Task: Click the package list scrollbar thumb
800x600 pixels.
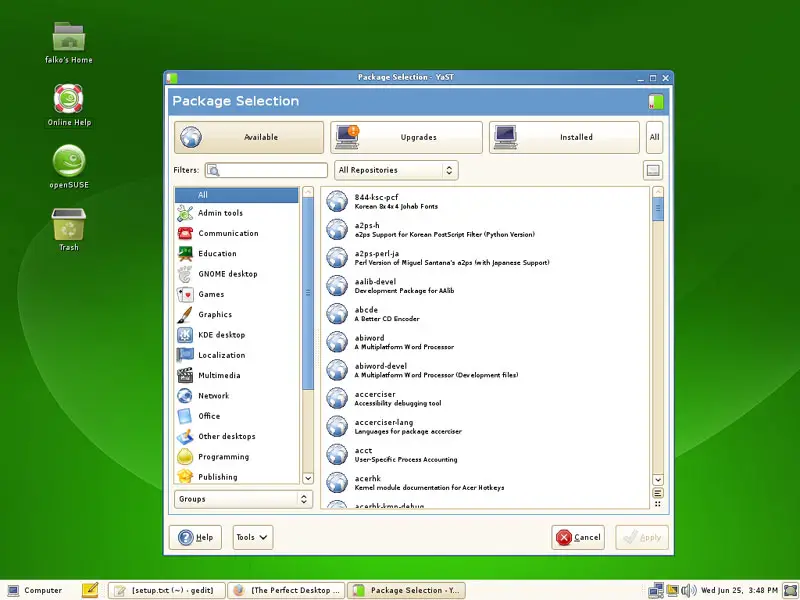Action: [658, 209]
